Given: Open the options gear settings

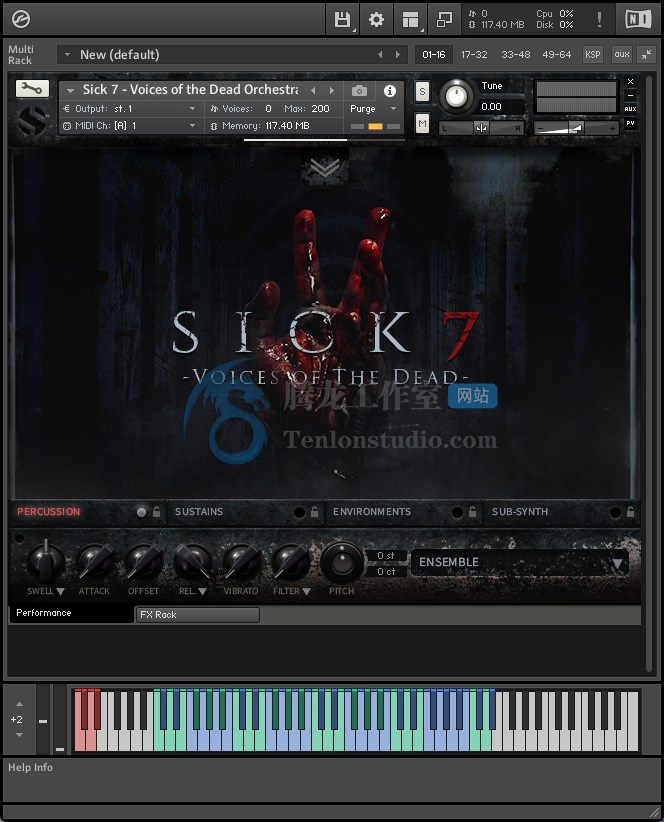Looking at the screenshot, I should [x=376, y=19].
